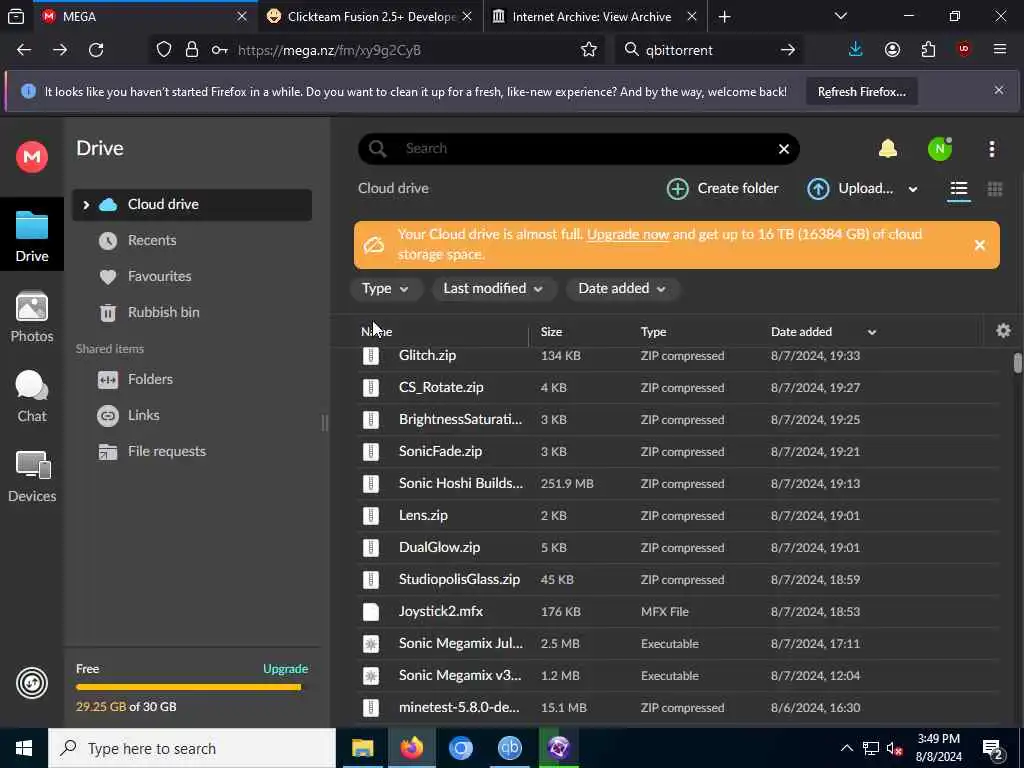Sort by the Size column header
This screenshot has width=1024, height=768.
551,332
